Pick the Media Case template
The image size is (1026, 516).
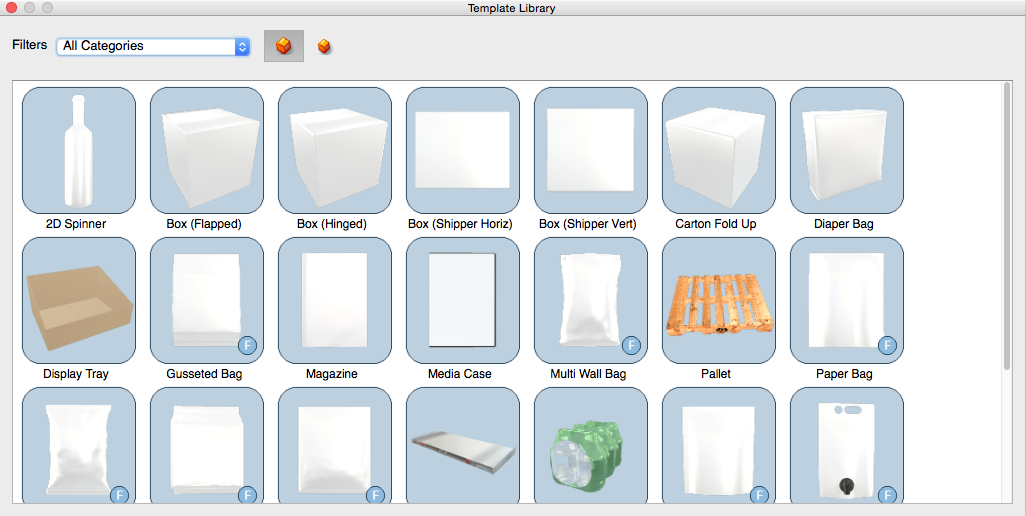click(463, 300)
